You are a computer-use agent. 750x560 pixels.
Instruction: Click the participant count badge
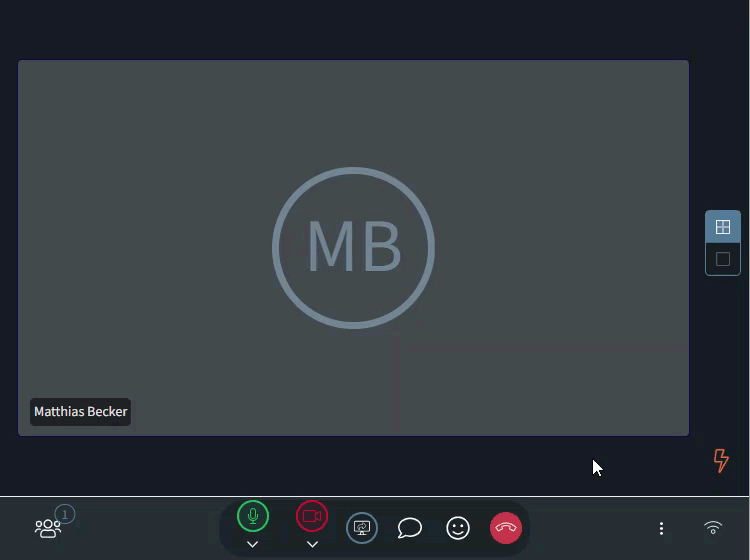pos(65,514)
